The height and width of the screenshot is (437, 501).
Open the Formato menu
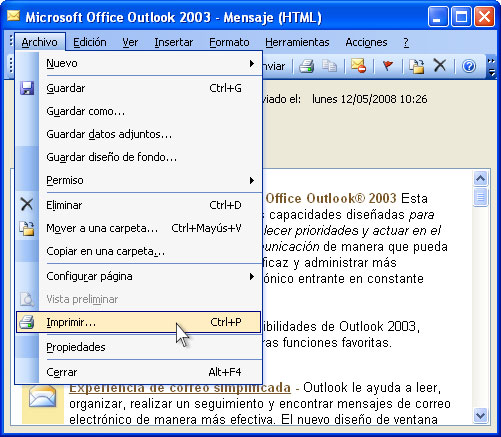pos(229,42)
